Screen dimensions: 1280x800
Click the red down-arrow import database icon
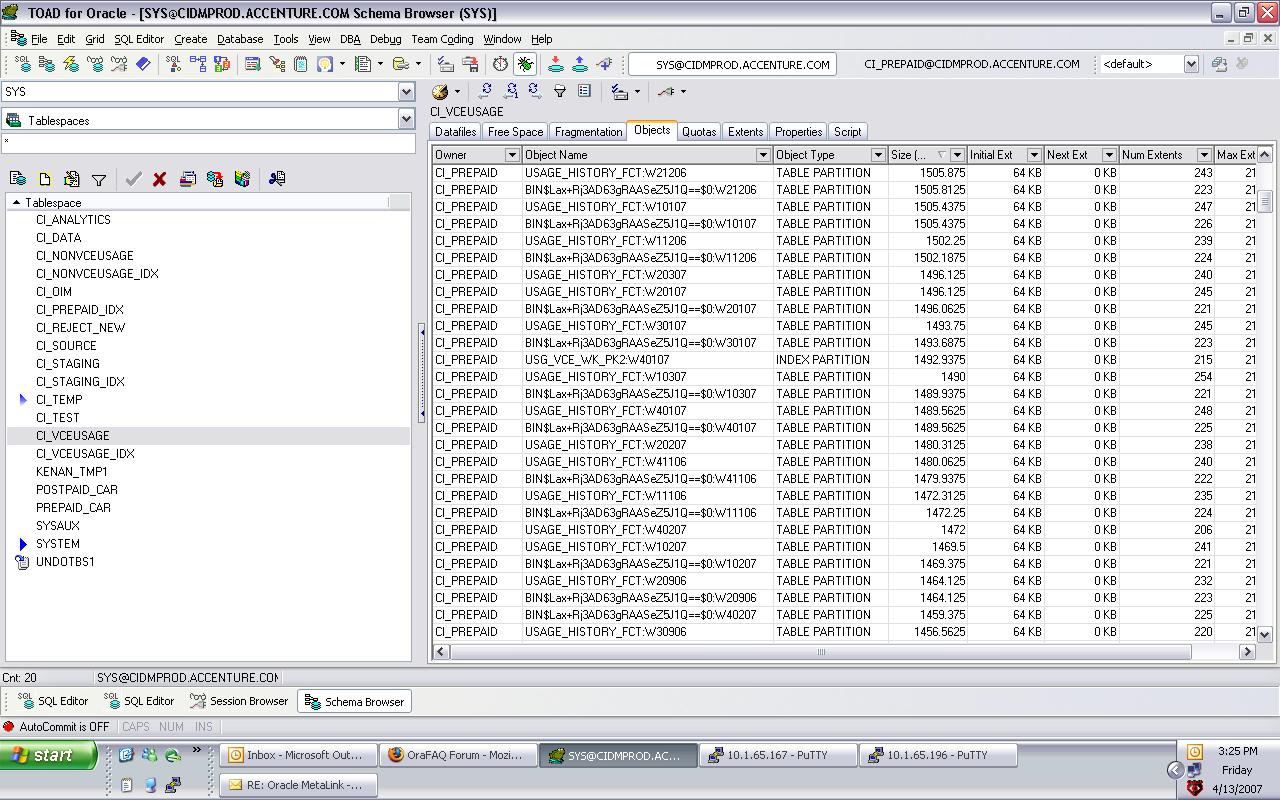pos(555,64)
